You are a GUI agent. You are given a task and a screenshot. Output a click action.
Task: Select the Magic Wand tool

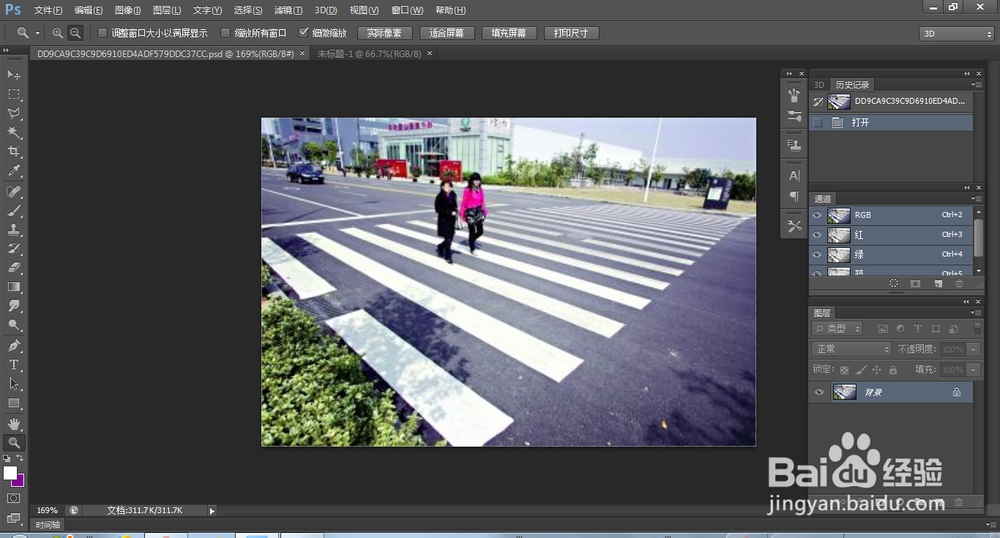coord(13,133)
